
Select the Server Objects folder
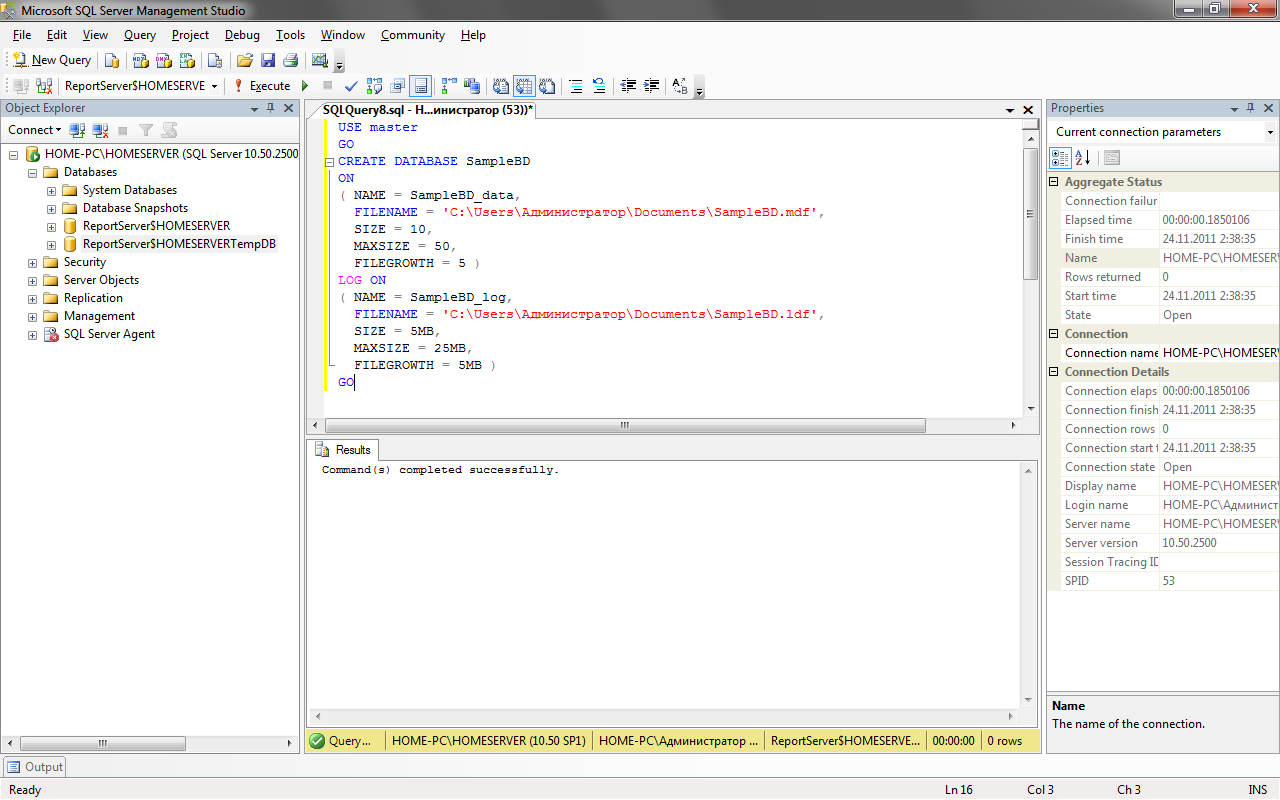click(x=101, y=280)
